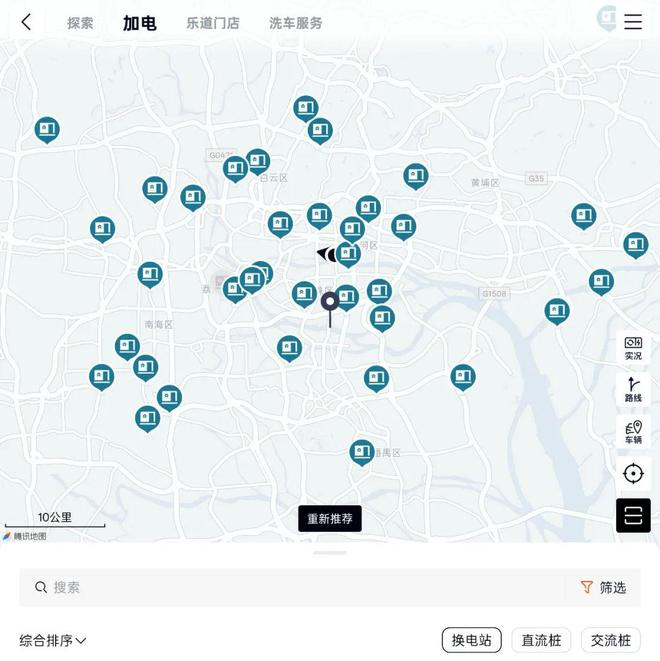
Task: Toggle the 交流桩 filter chip
Action: tap(611, 640)
